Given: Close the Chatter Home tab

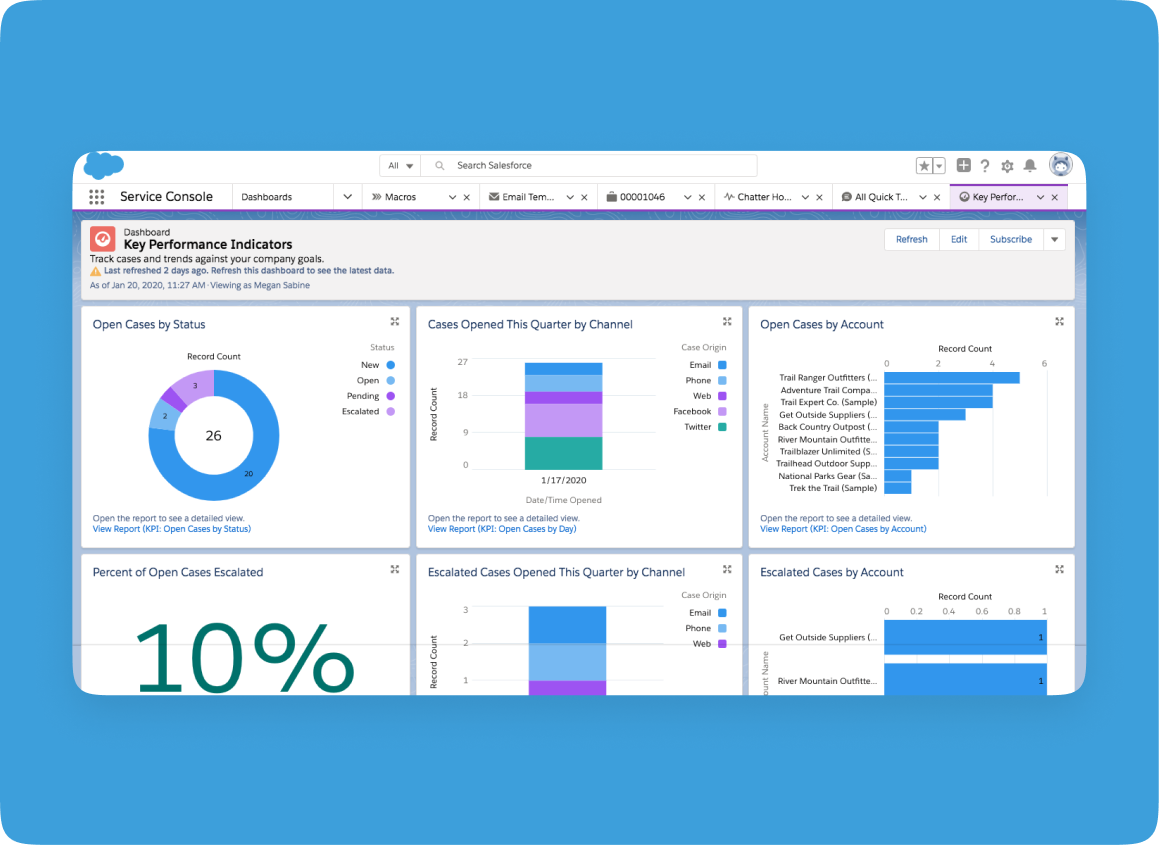Looking at the screenshot, I should pyautogui.click(x=818, y=197).
